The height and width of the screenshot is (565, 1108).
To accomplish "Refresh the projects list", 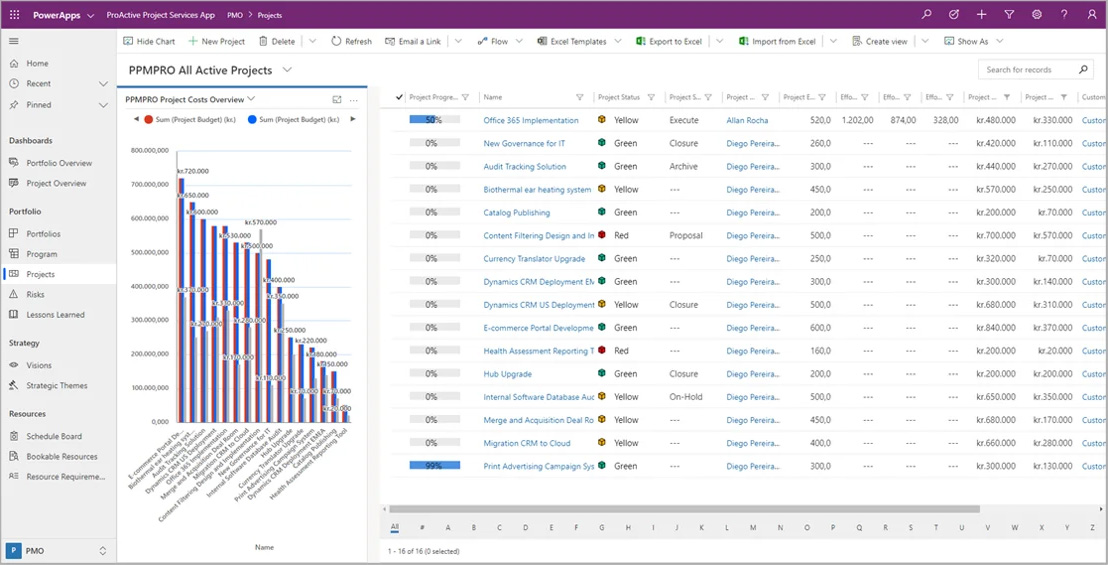I will (x=351, y=42).
